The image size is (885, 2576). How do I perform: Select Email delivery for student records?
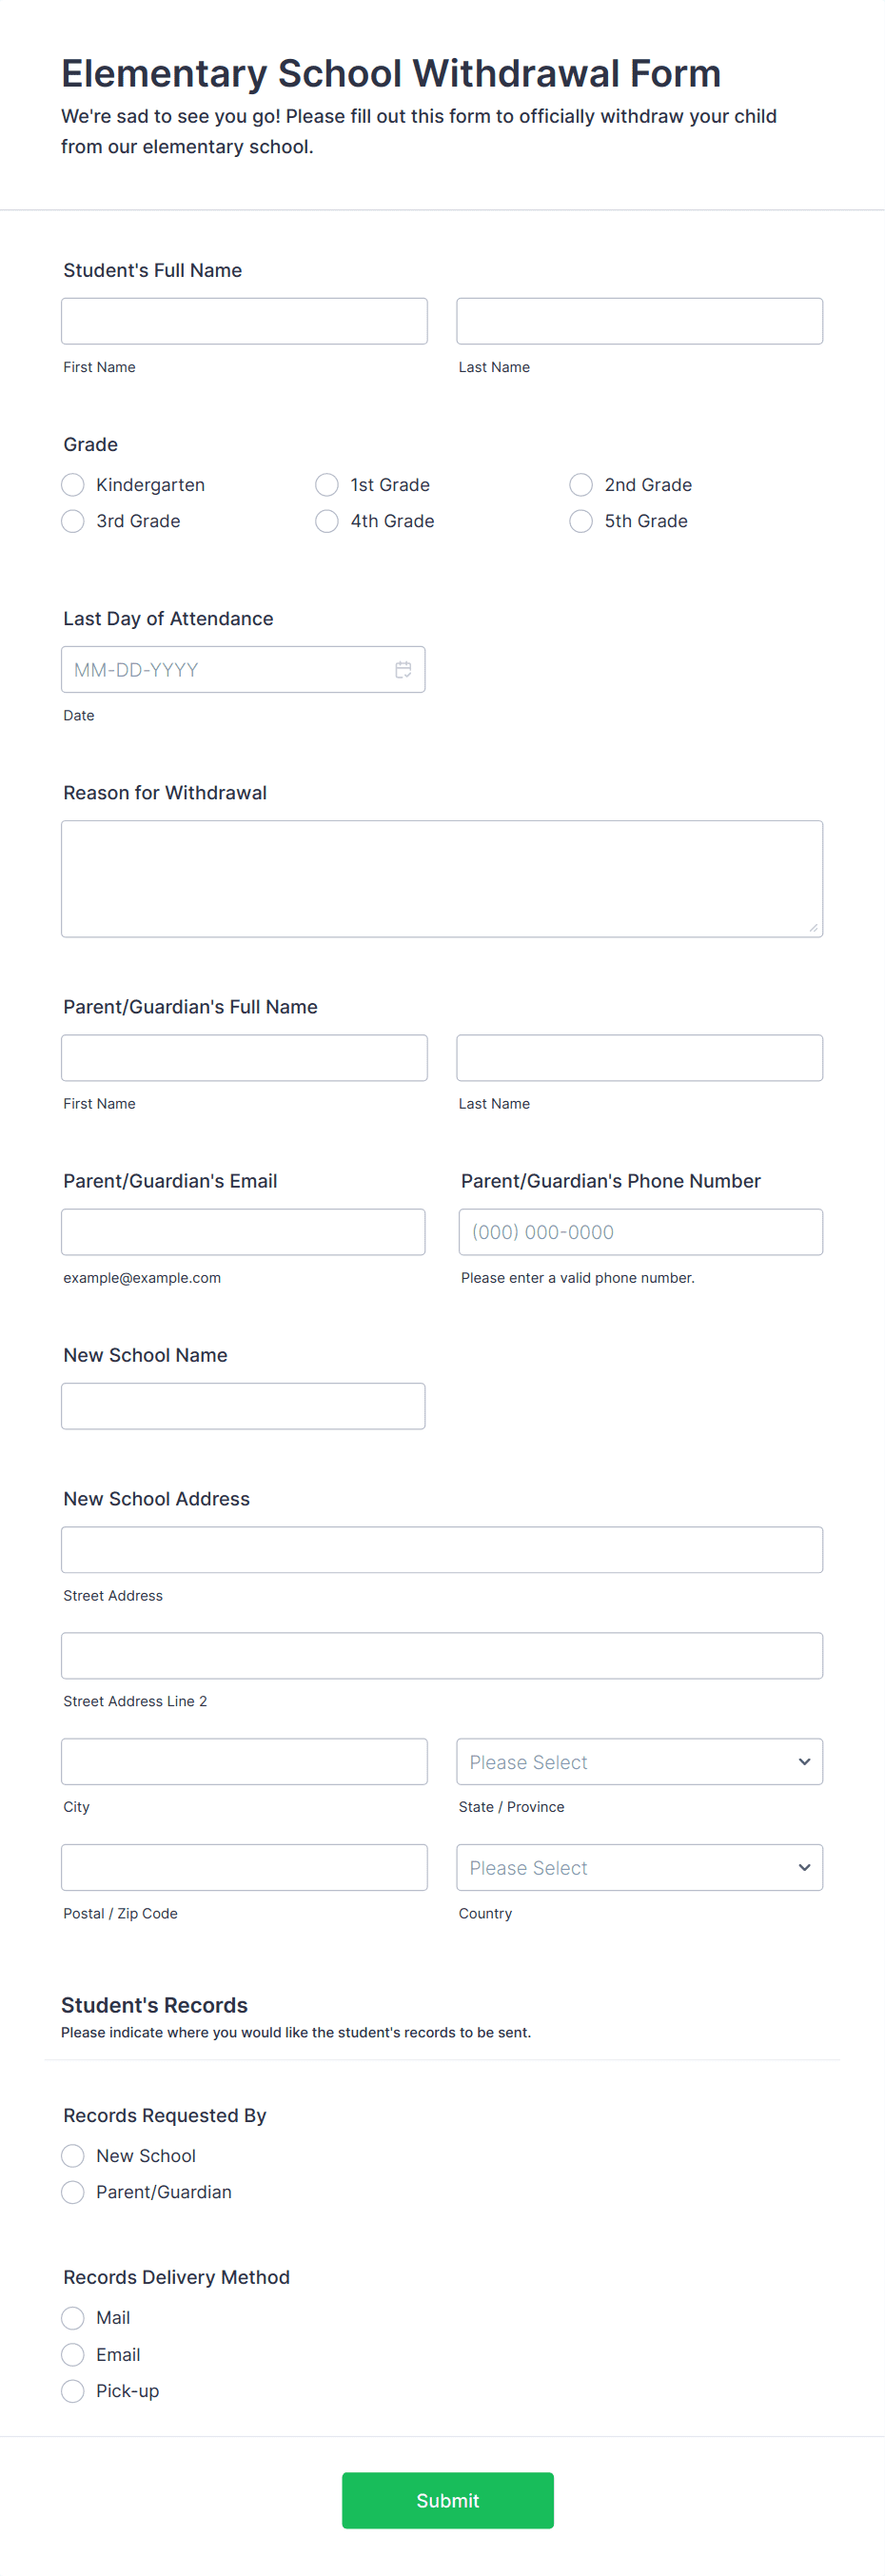tap(72, 2353)
